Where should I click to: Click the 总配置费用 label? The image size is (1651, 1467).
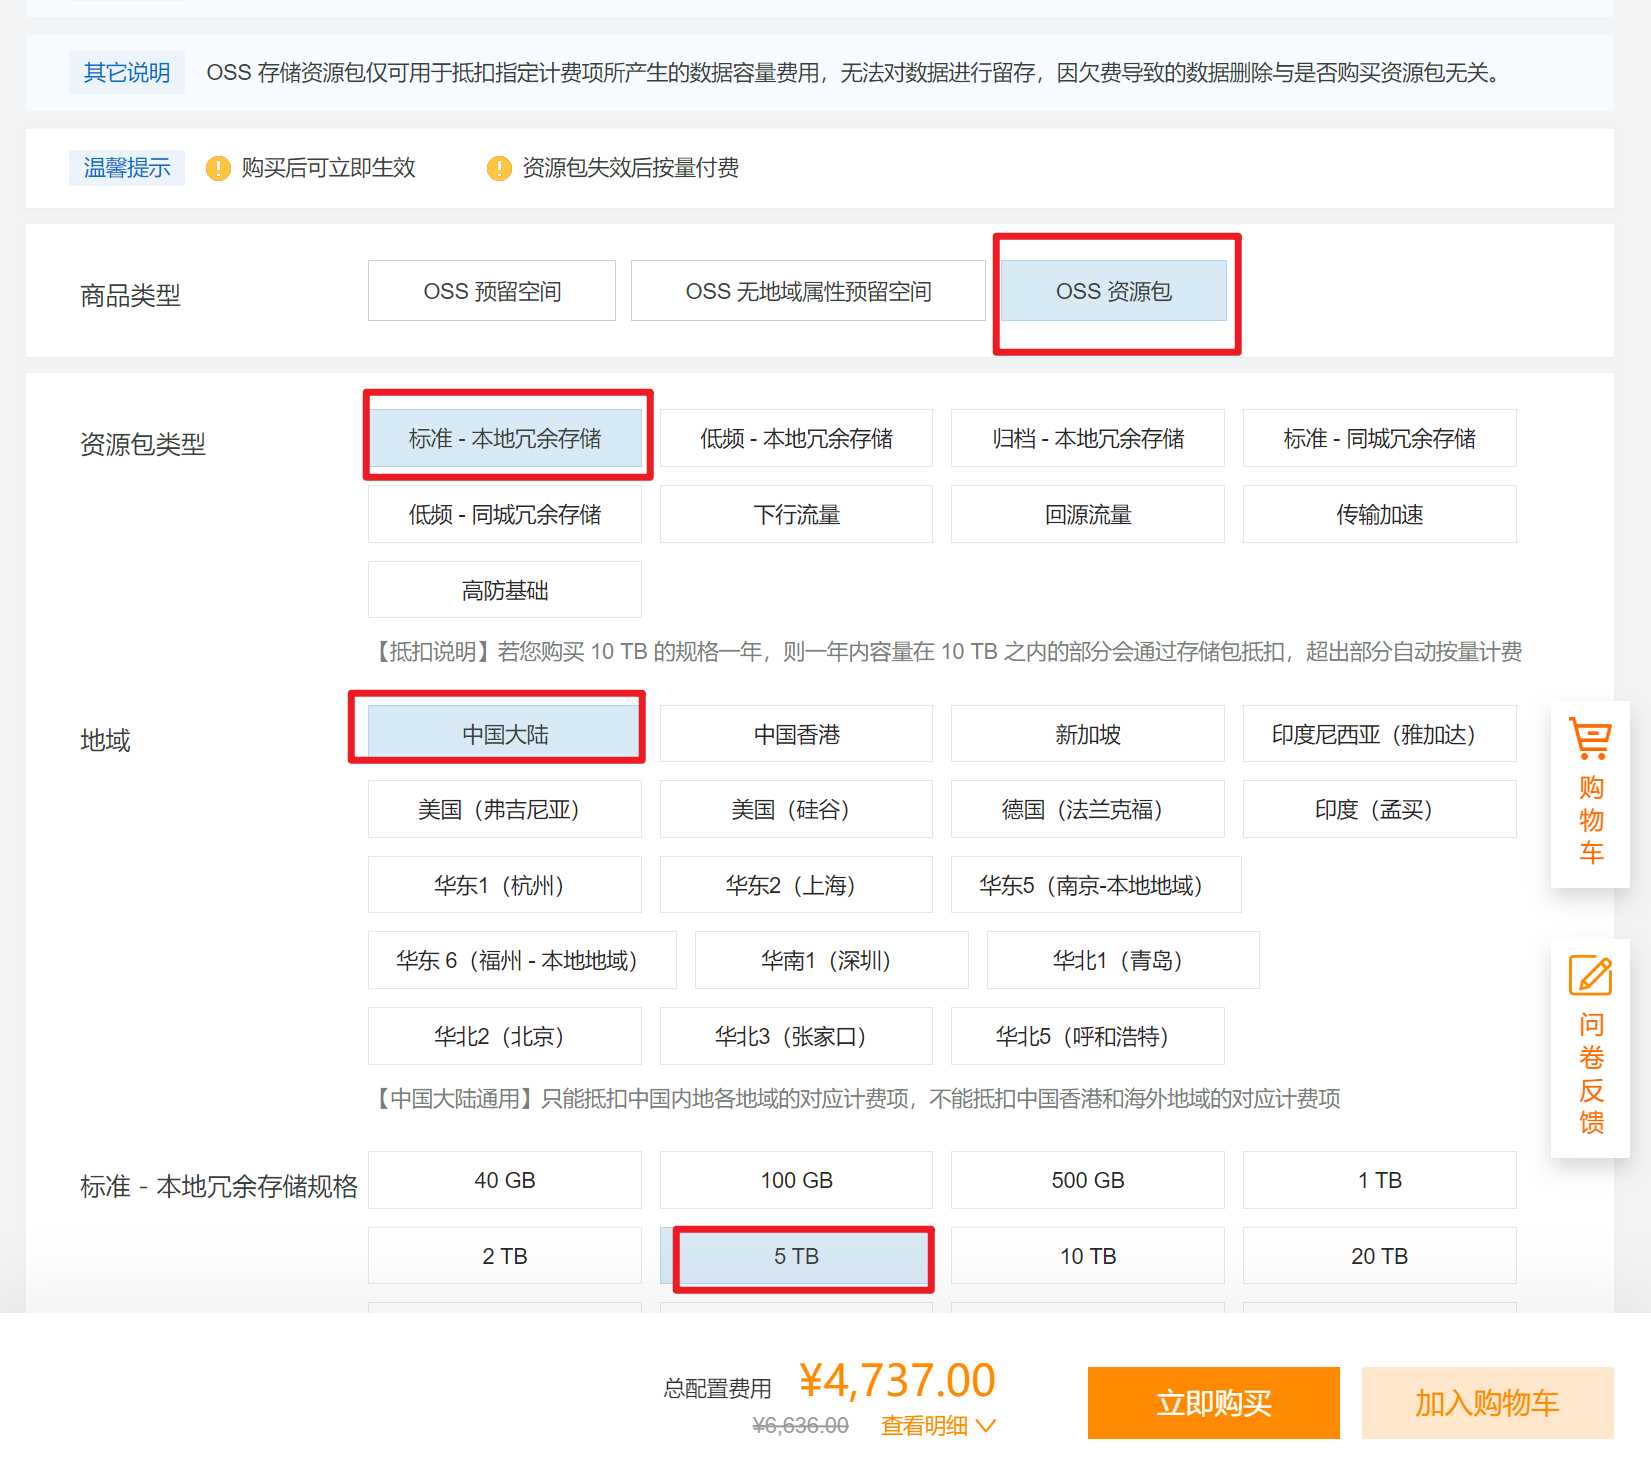coord(717,1388)
